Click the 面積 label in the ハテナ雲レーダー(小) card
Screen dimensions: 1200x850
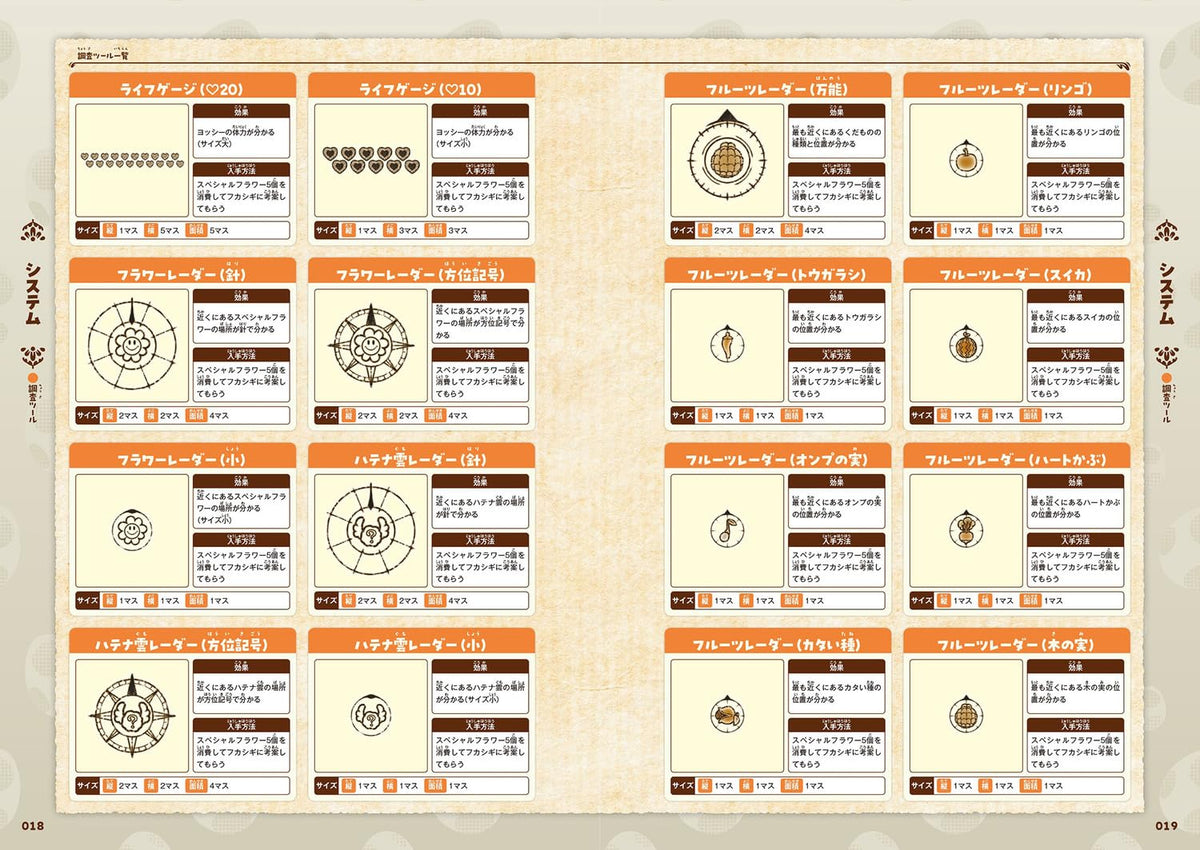pyautogui.click(x=435, y=785)
